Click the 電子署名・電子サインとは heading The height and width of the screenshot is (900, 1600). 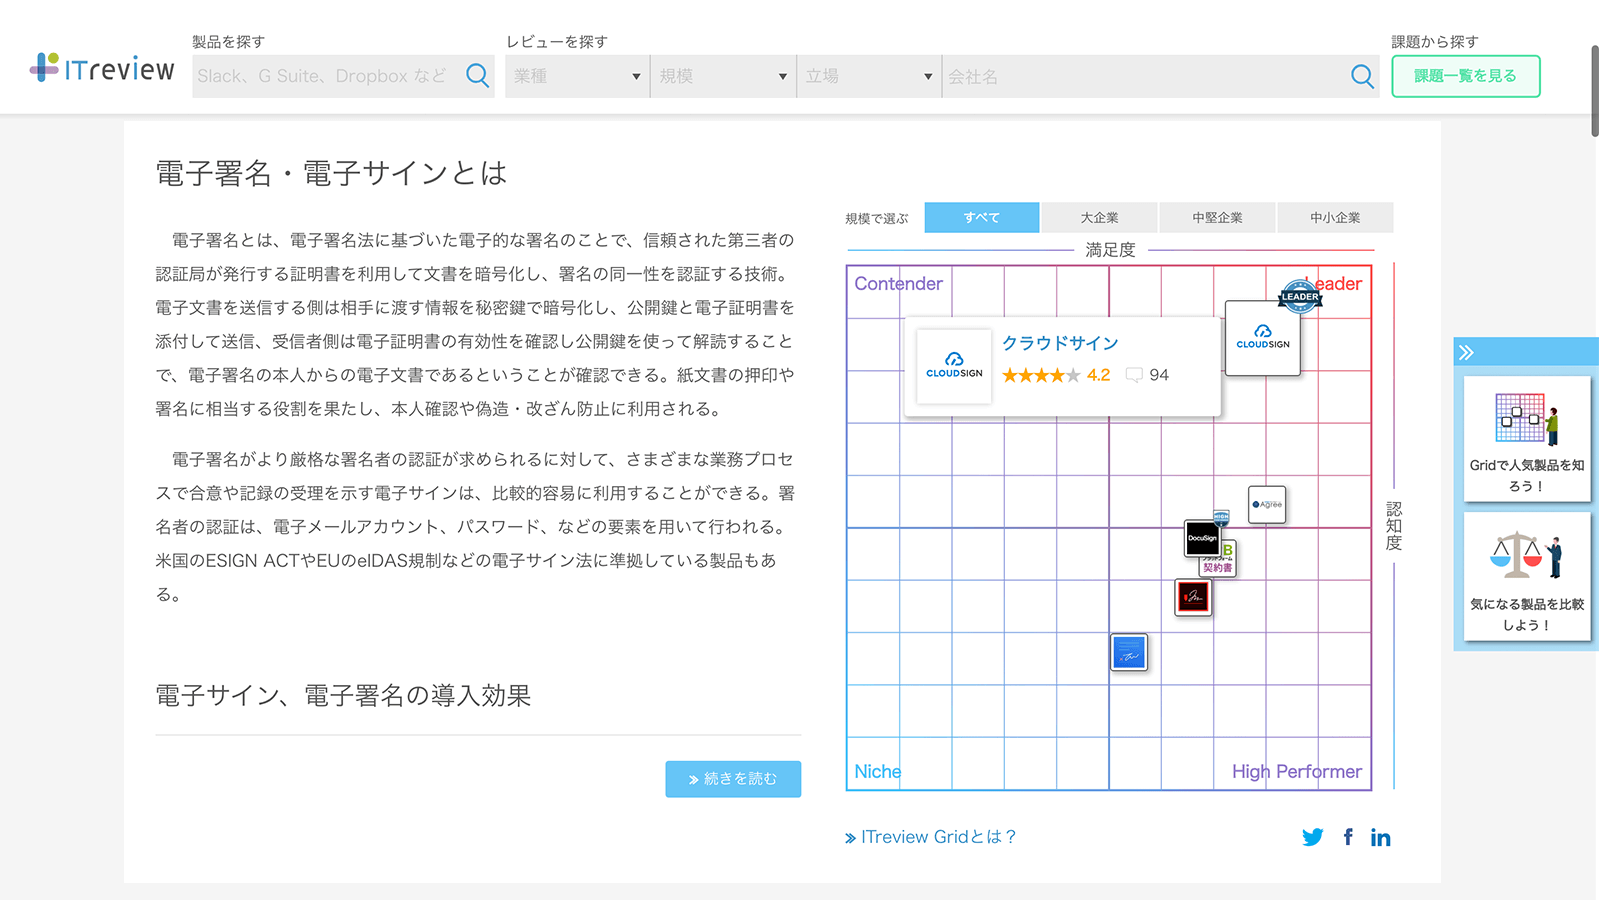[331, 173]
